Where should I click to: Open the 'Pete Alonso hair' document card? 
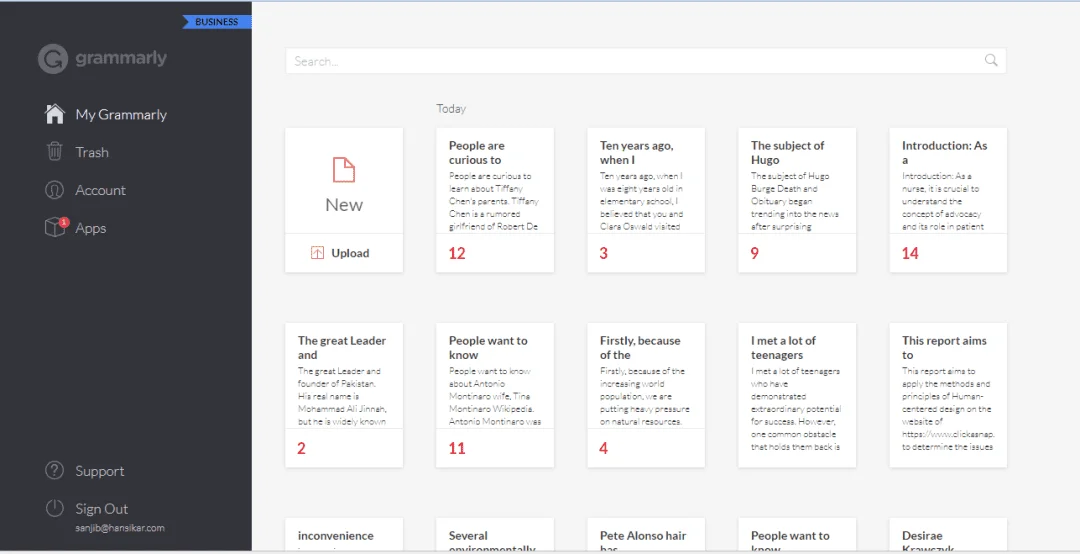click(x=645, y=535)
